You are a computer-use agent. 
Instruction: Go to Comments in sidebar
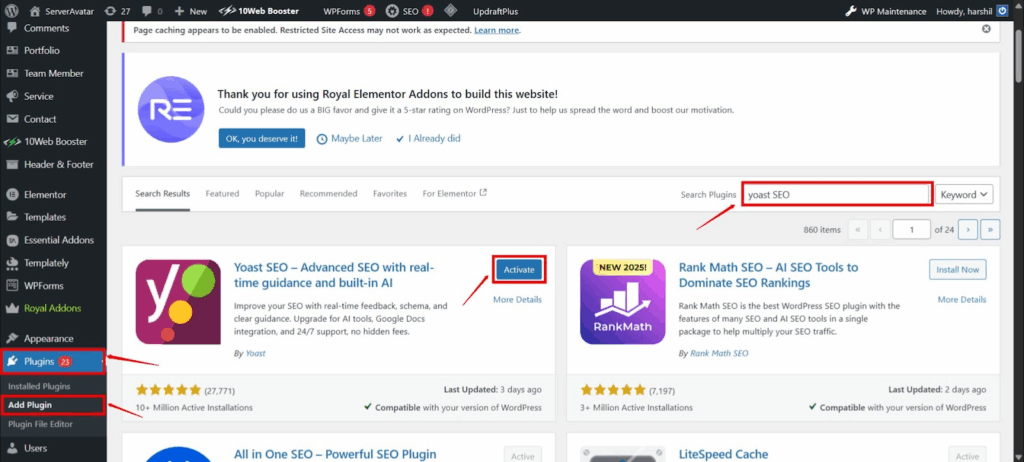pos(46,28)
